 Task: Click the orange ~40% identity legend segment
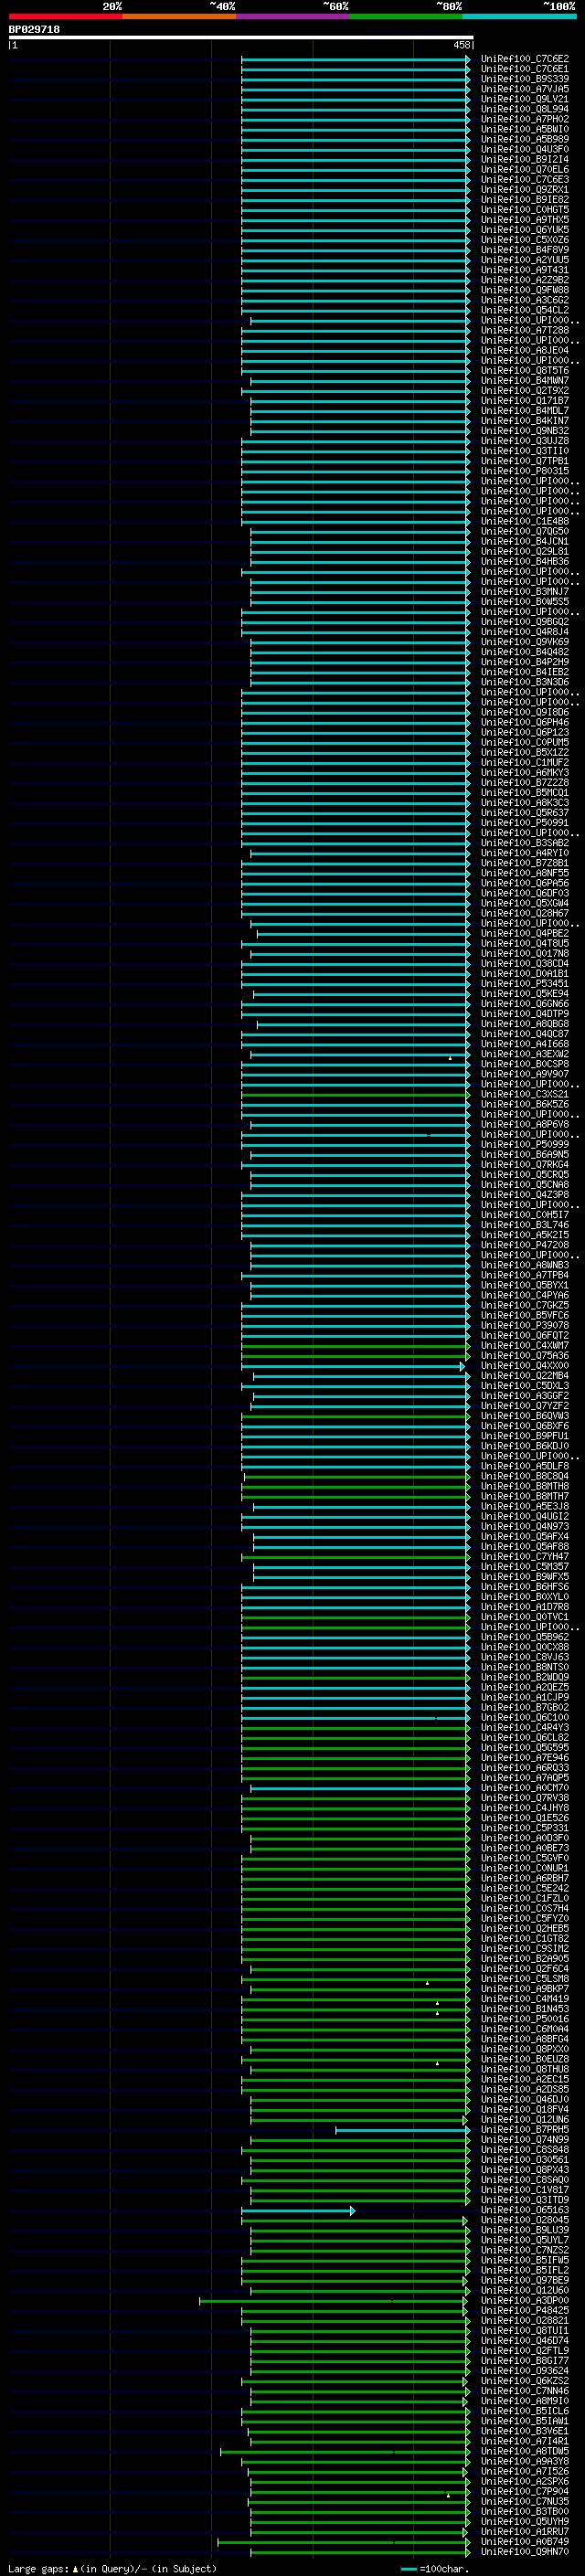179,17
